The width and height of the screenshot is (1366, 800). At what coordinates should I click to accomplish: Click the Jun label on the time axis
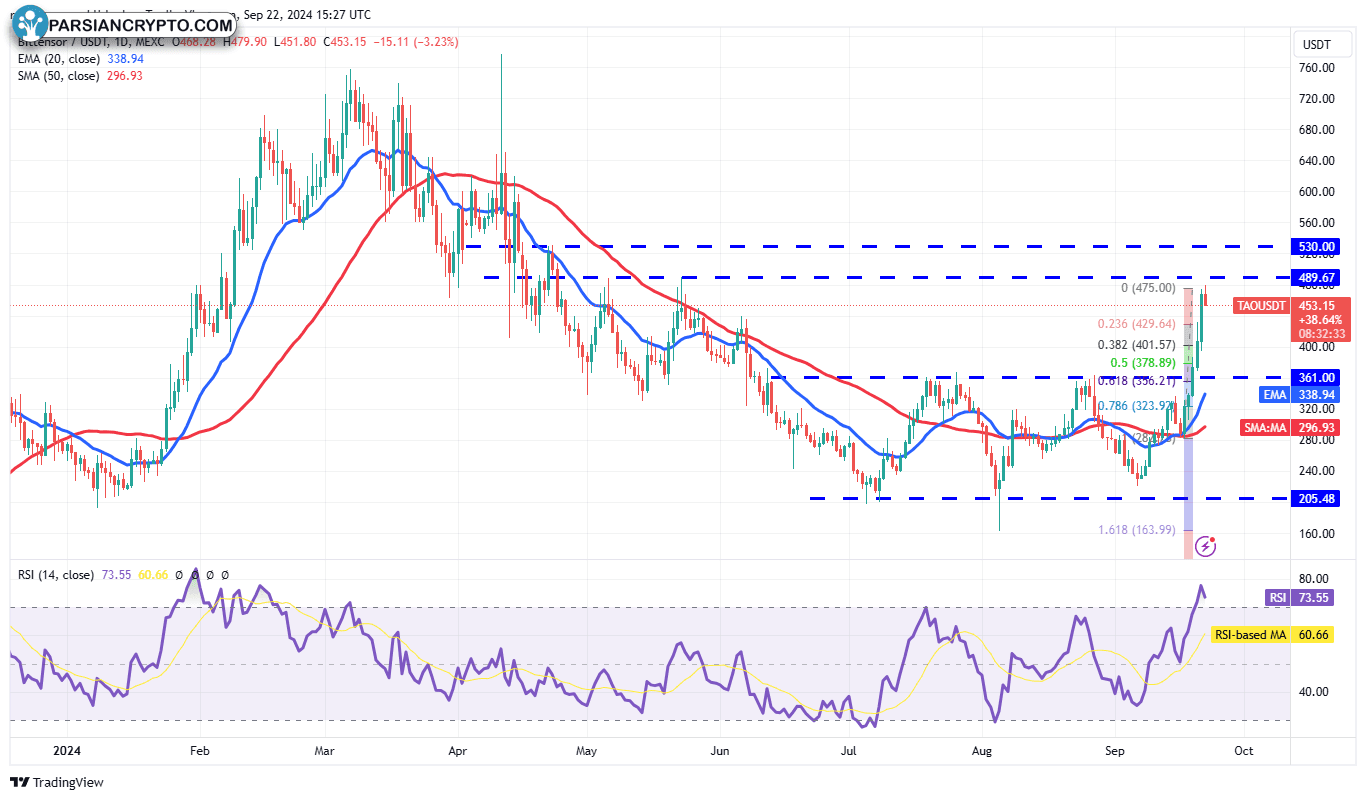[719, 749]
